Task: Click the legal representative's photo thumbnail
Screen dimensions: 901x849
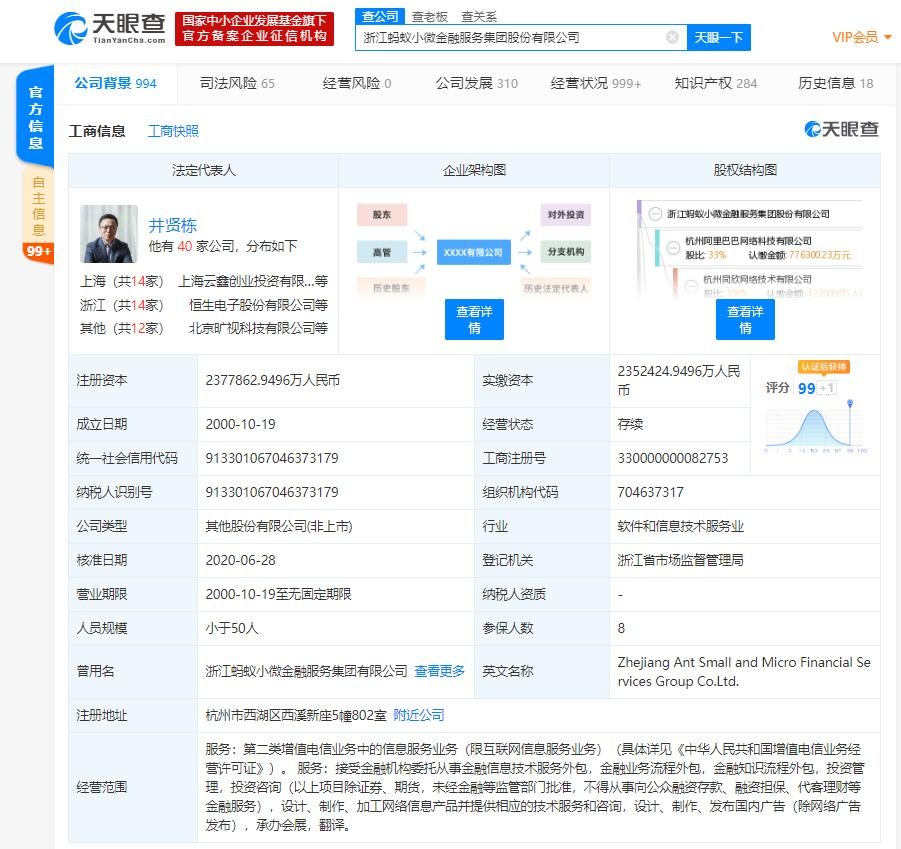Action: click(109, 234)
